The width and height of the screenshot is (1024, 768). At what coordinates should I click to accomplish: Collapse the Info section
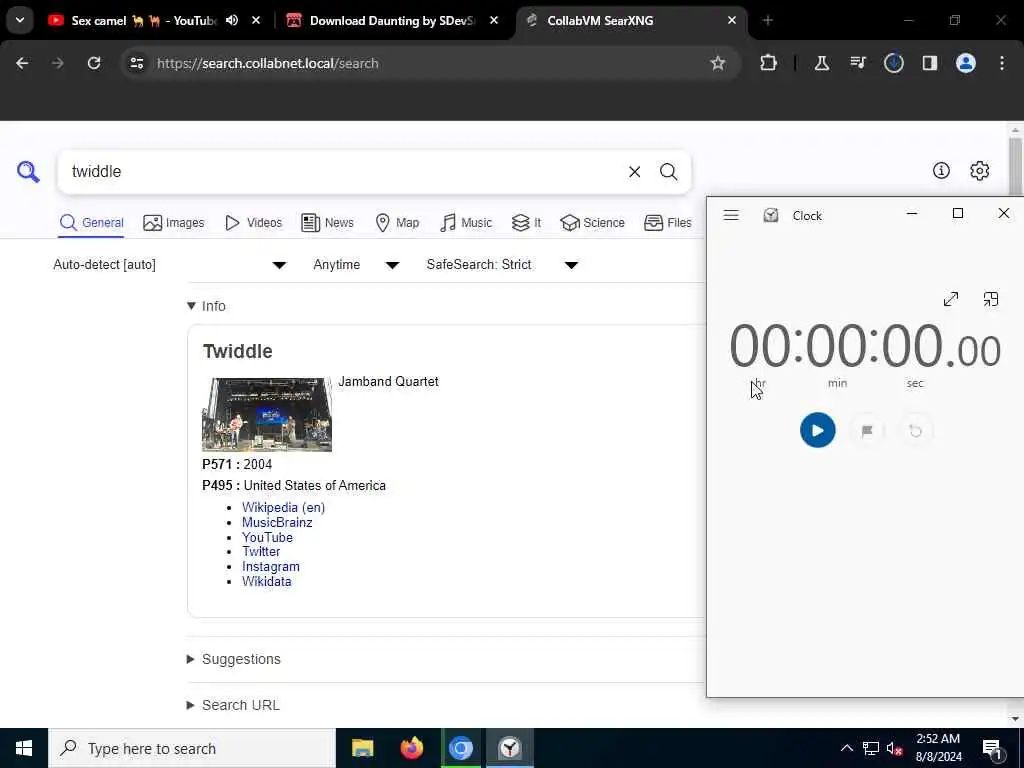coord(206,306)
